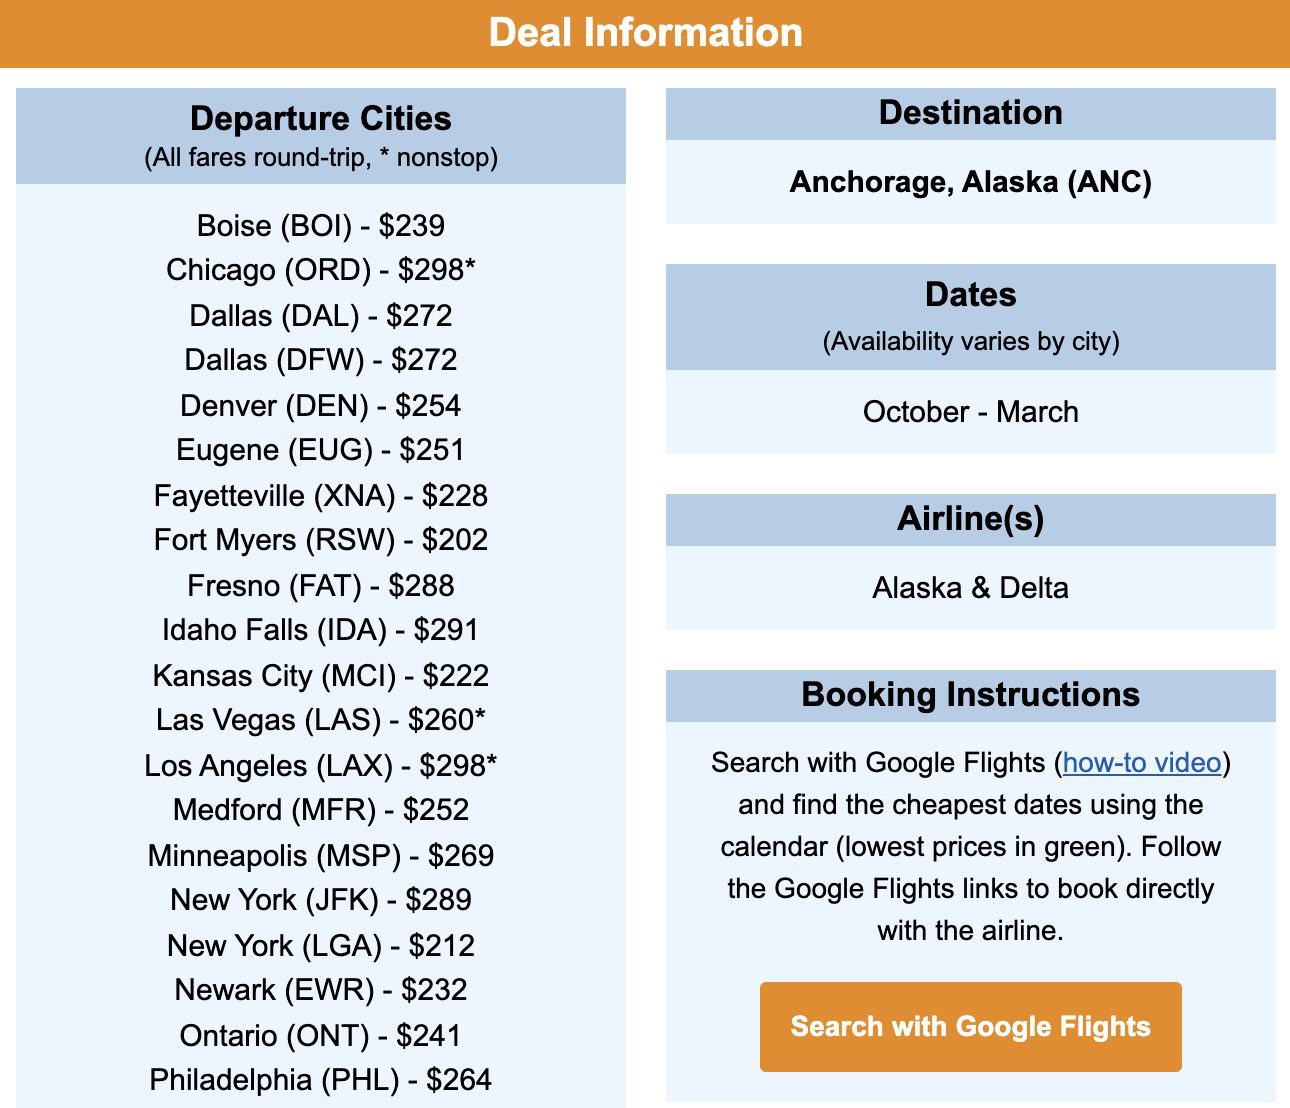Select the Fort Myers (RSW) $202 fare
The width and height of the screenshot is (1290, 1108).
click(x=320, y=539)
